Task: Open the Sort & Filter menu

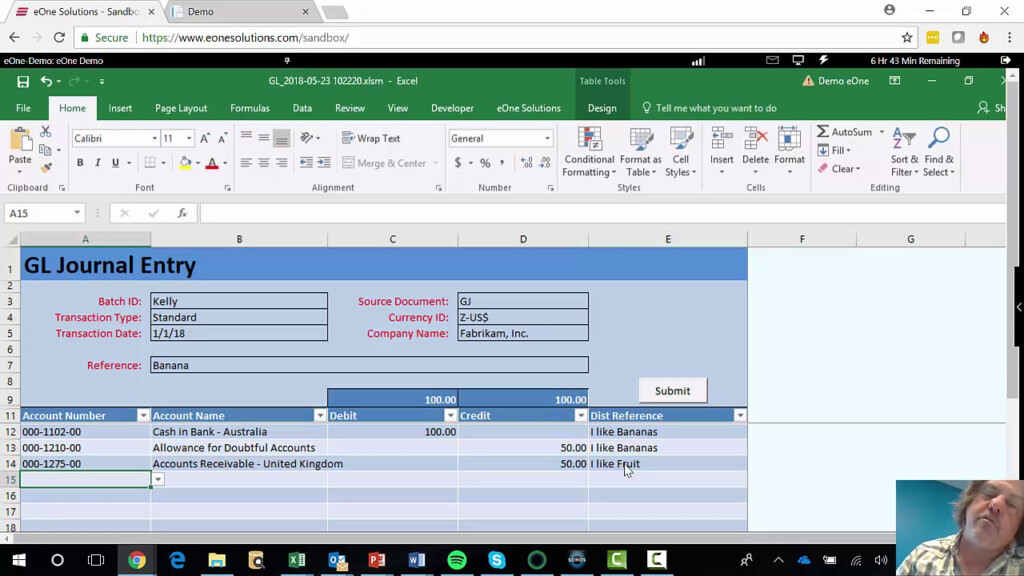Action: click(904, 152)
